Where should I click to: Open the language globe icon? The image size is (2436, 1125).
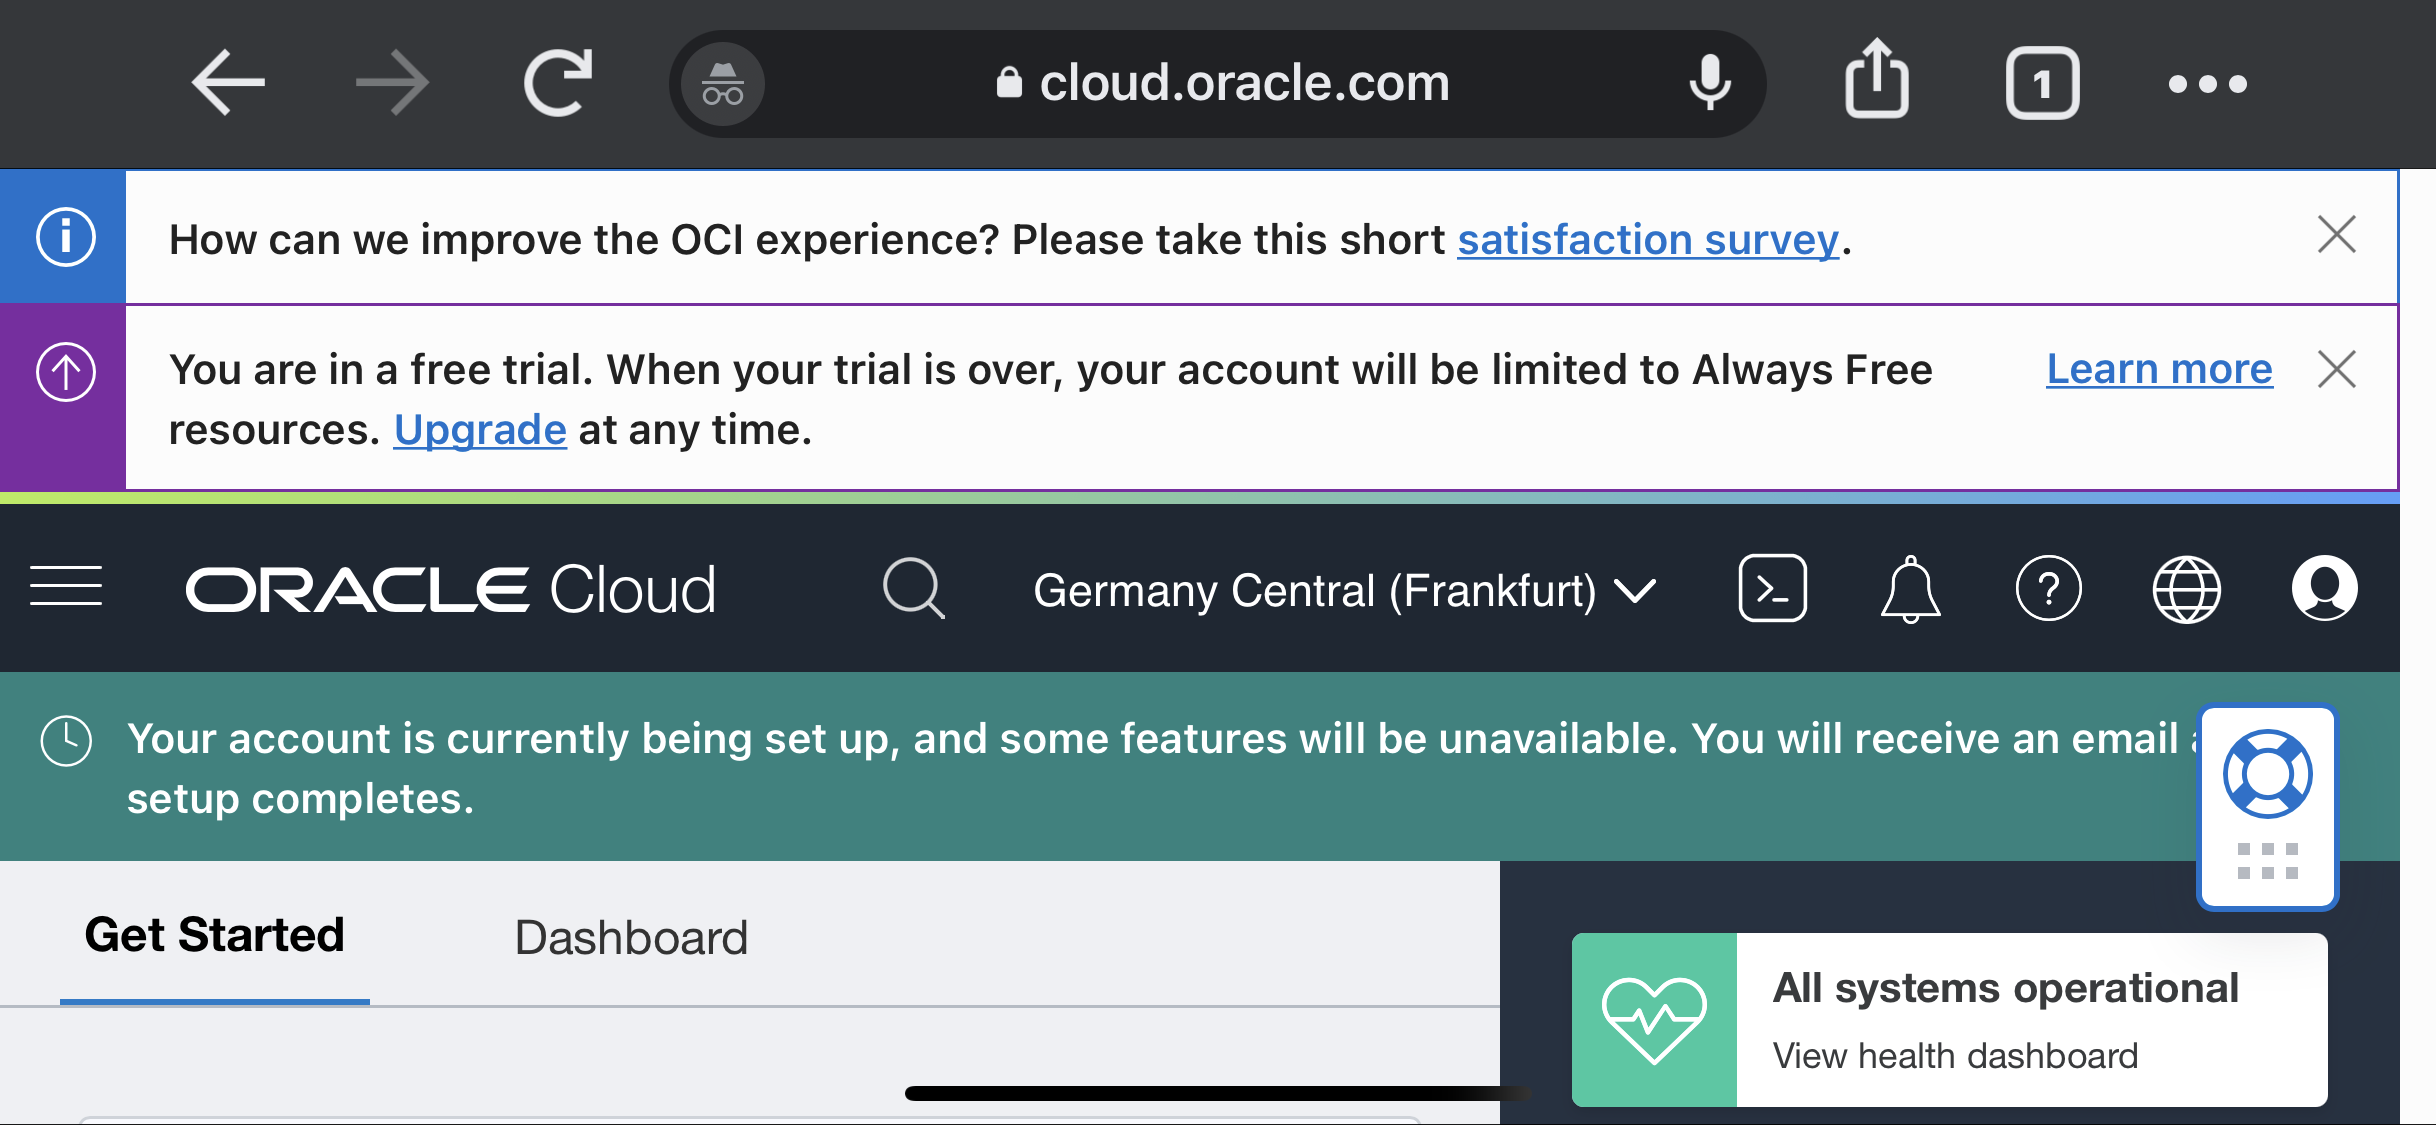(x=2186, y=588)
